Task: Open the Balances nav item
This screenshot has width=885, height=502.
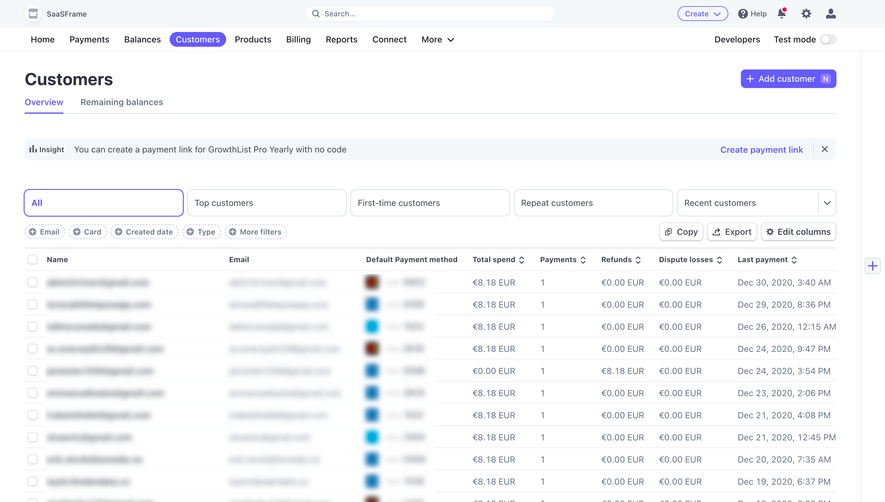Action: [x=142, y=40]
